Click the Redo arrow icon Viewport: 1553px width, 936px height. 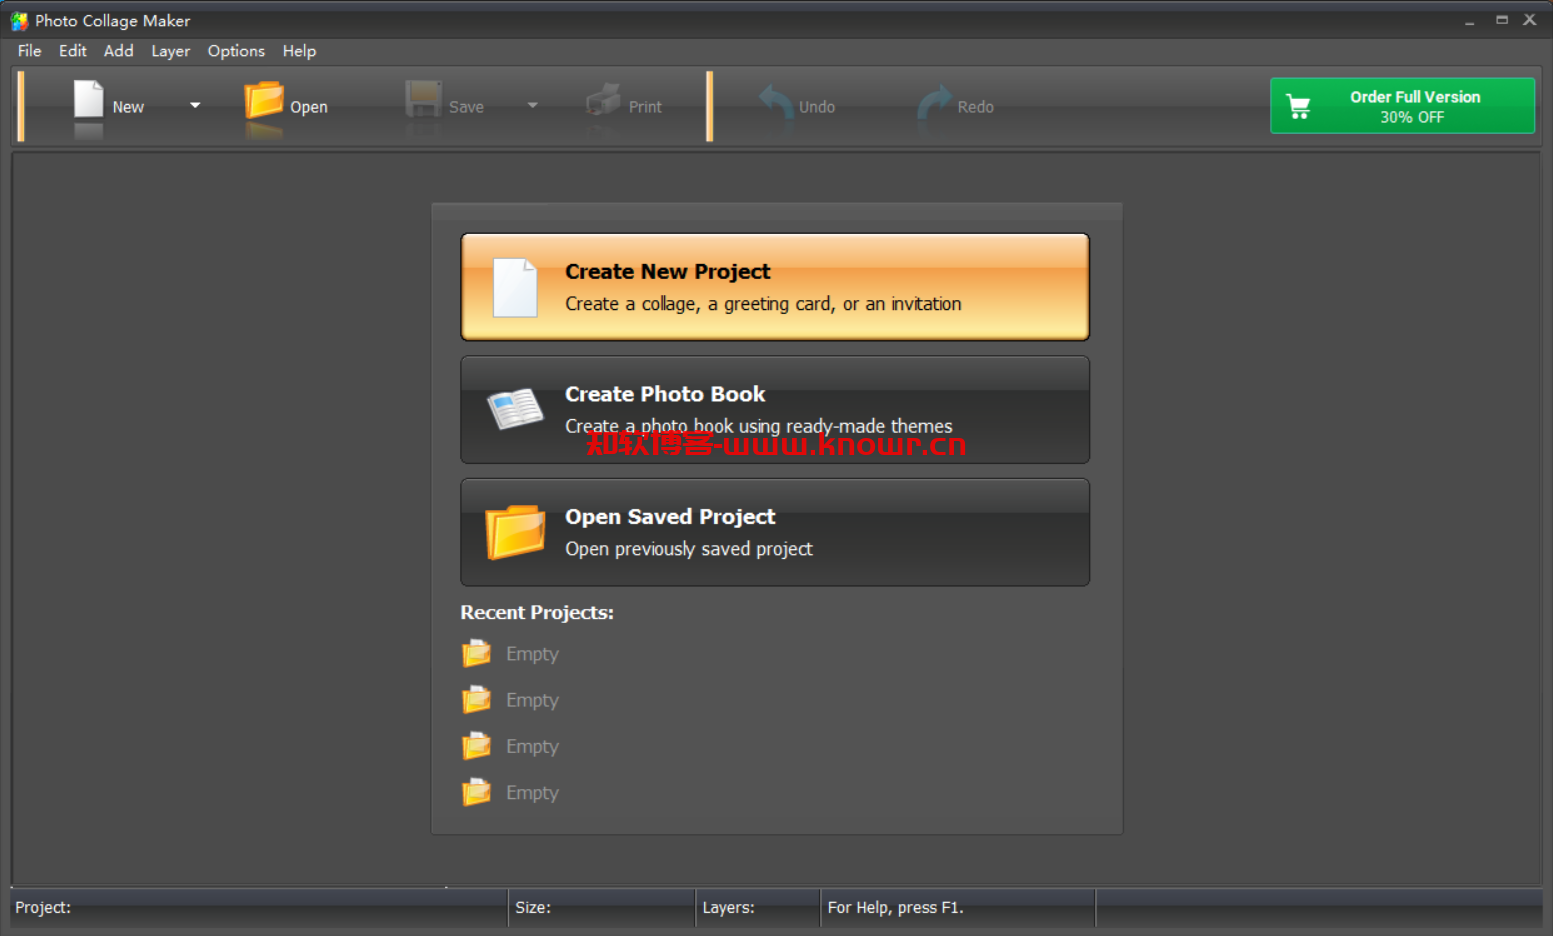935,102
